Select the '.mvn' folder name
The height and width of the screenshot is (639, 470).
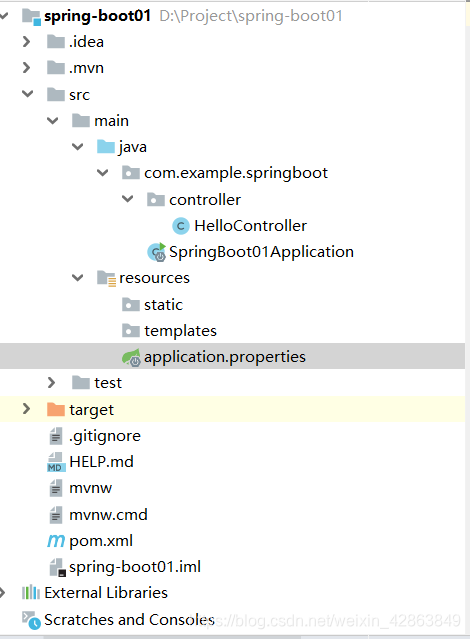pyautogui.click(x=86, y=68)
